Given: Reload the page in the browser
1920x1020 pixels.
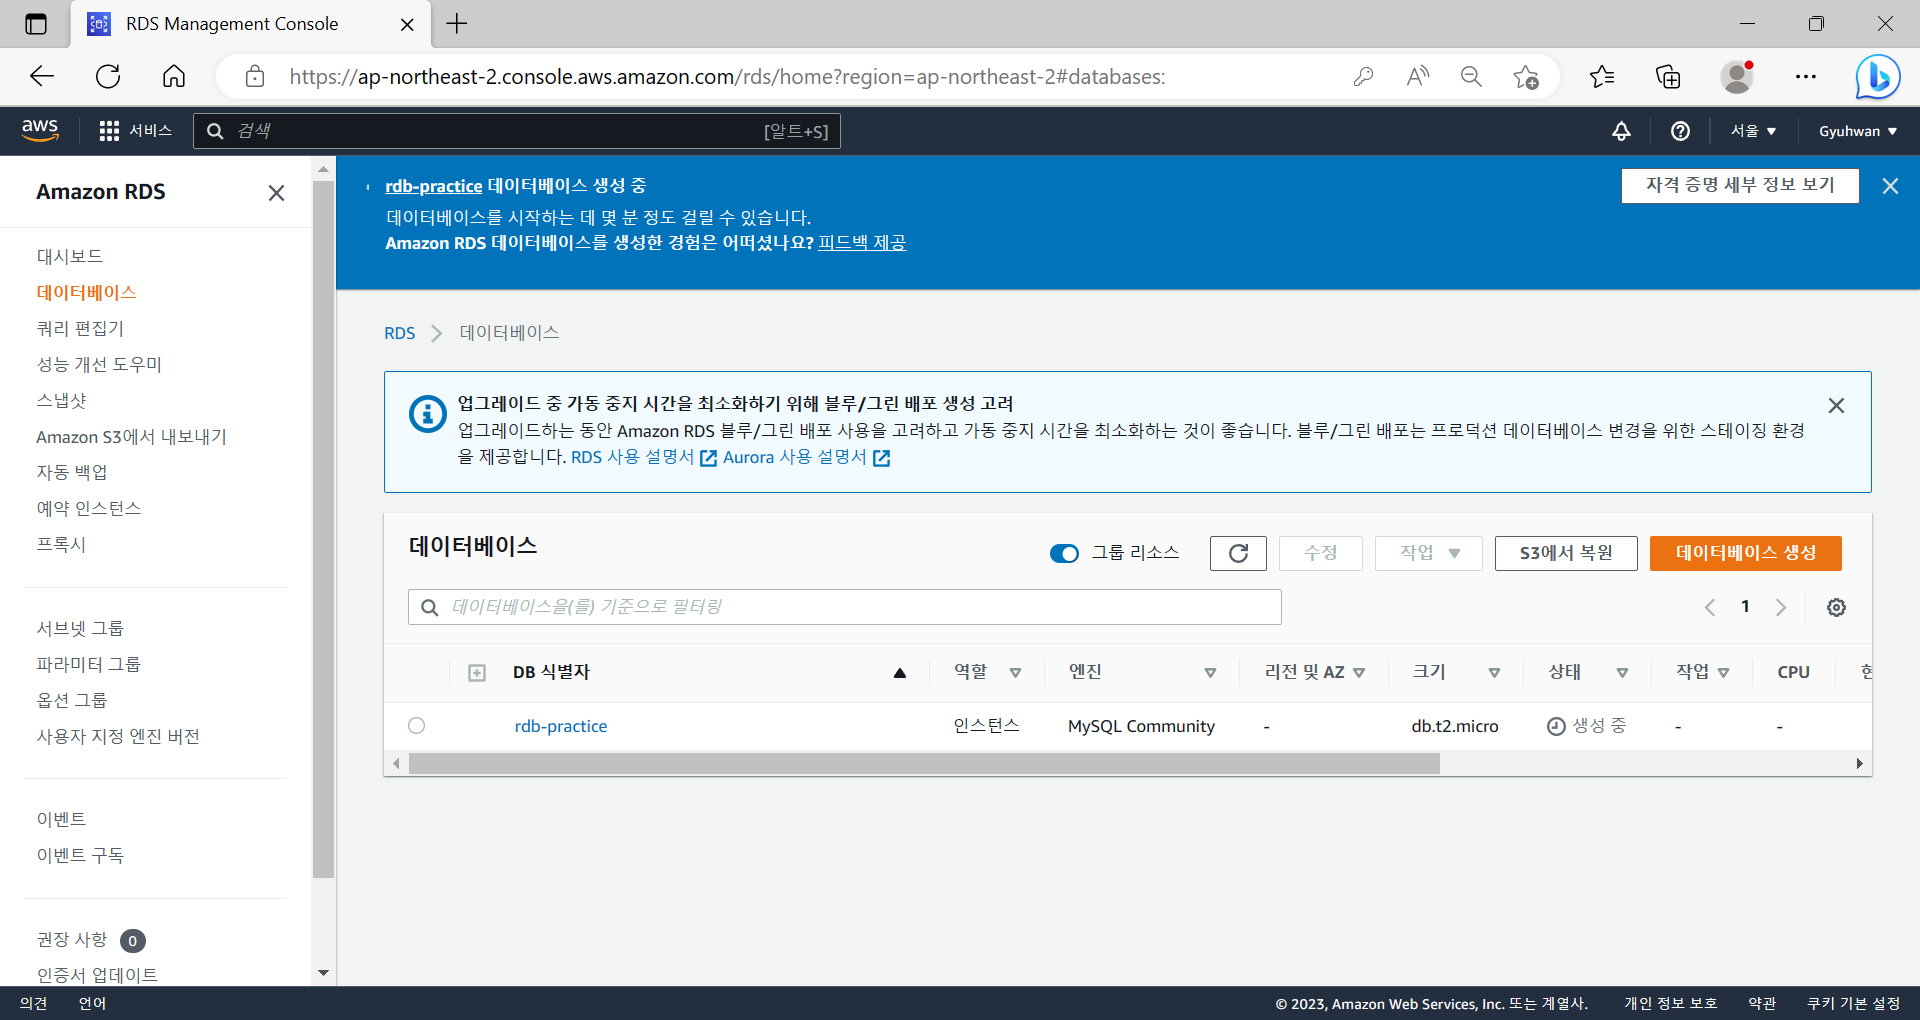Looking at the screenshot, I should coord(108,76).
